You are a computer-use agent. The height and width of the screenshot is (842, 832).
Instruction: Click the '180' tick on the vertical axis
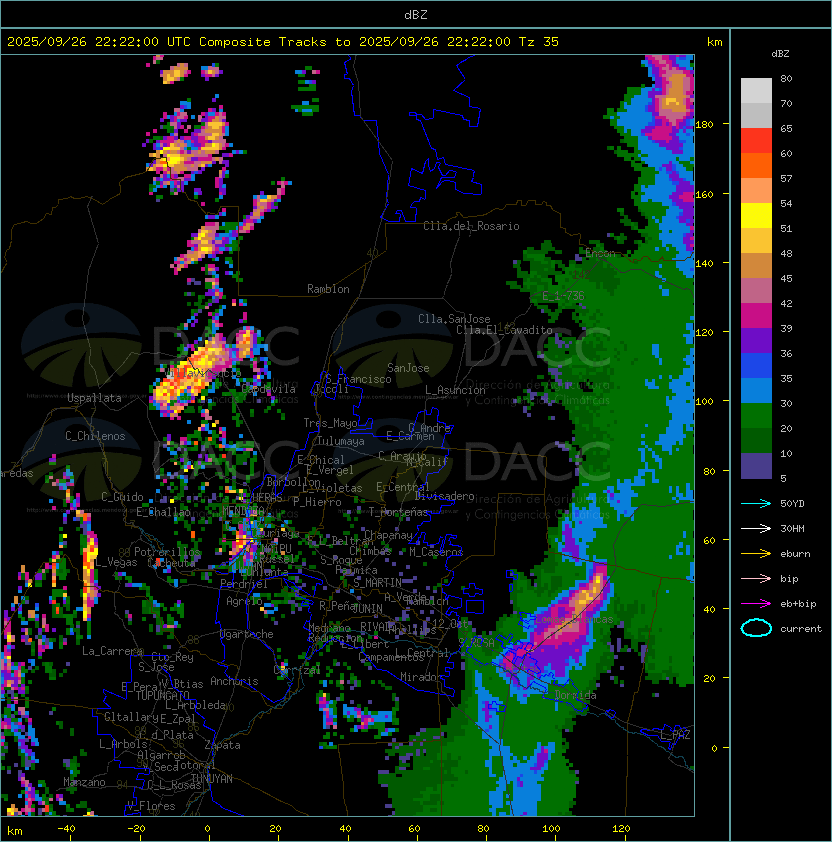[x=705, y=125]
